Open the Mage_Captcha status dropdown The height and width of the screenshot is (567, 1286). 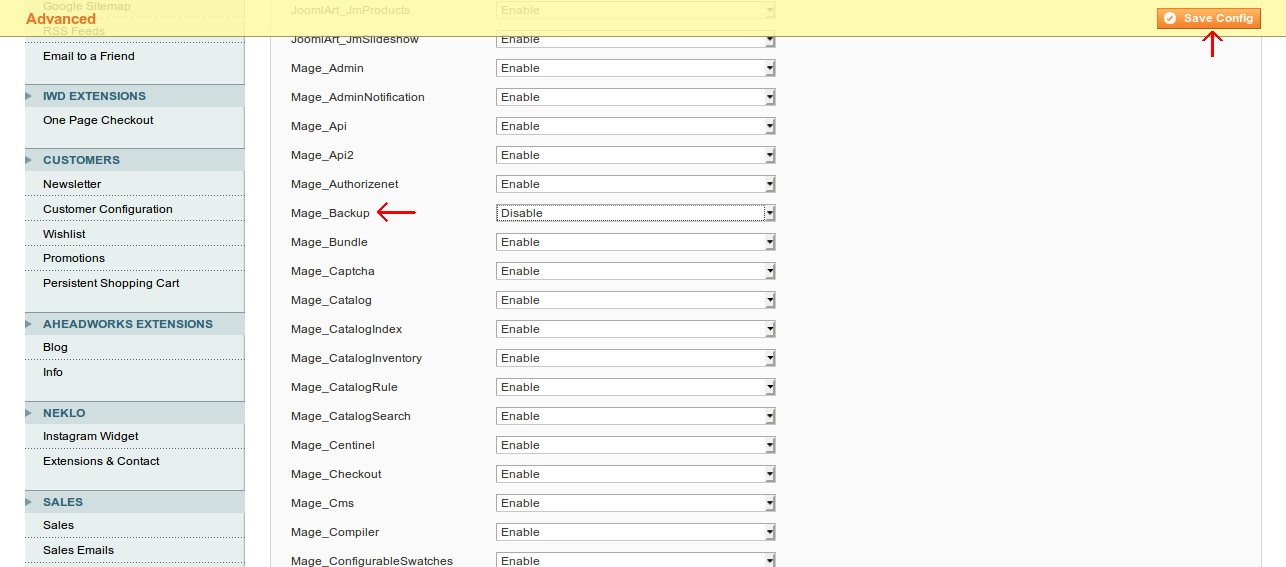tap(636, 271)
